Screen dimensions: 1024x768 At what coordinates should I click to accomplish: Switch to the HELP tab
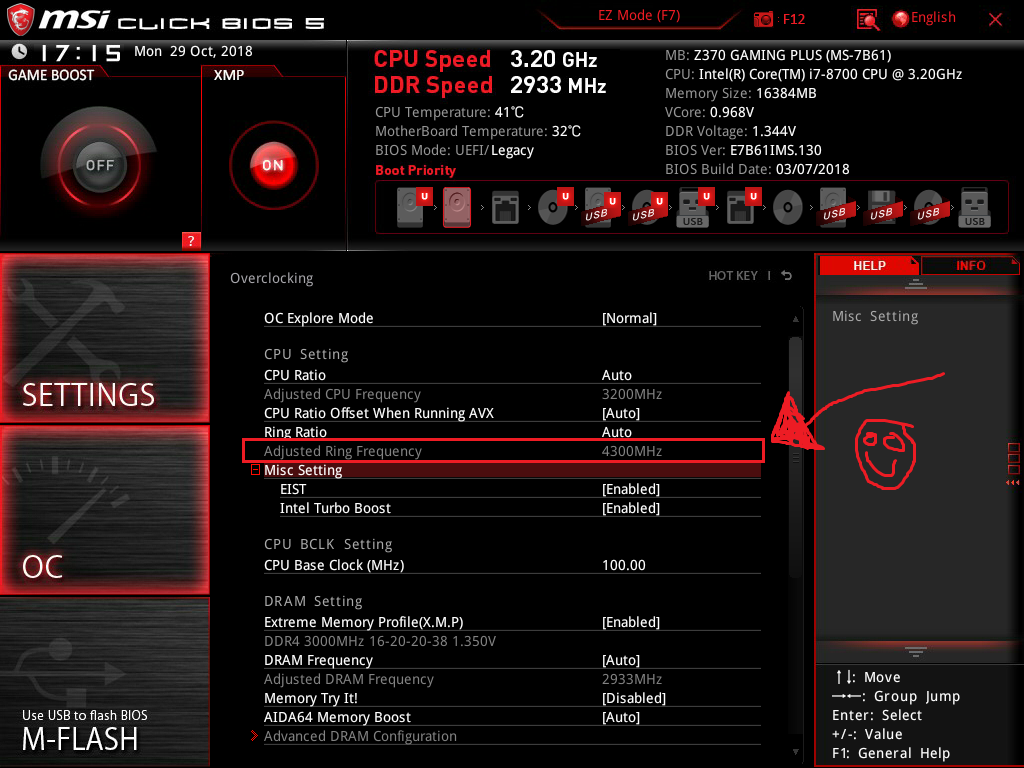869,266
